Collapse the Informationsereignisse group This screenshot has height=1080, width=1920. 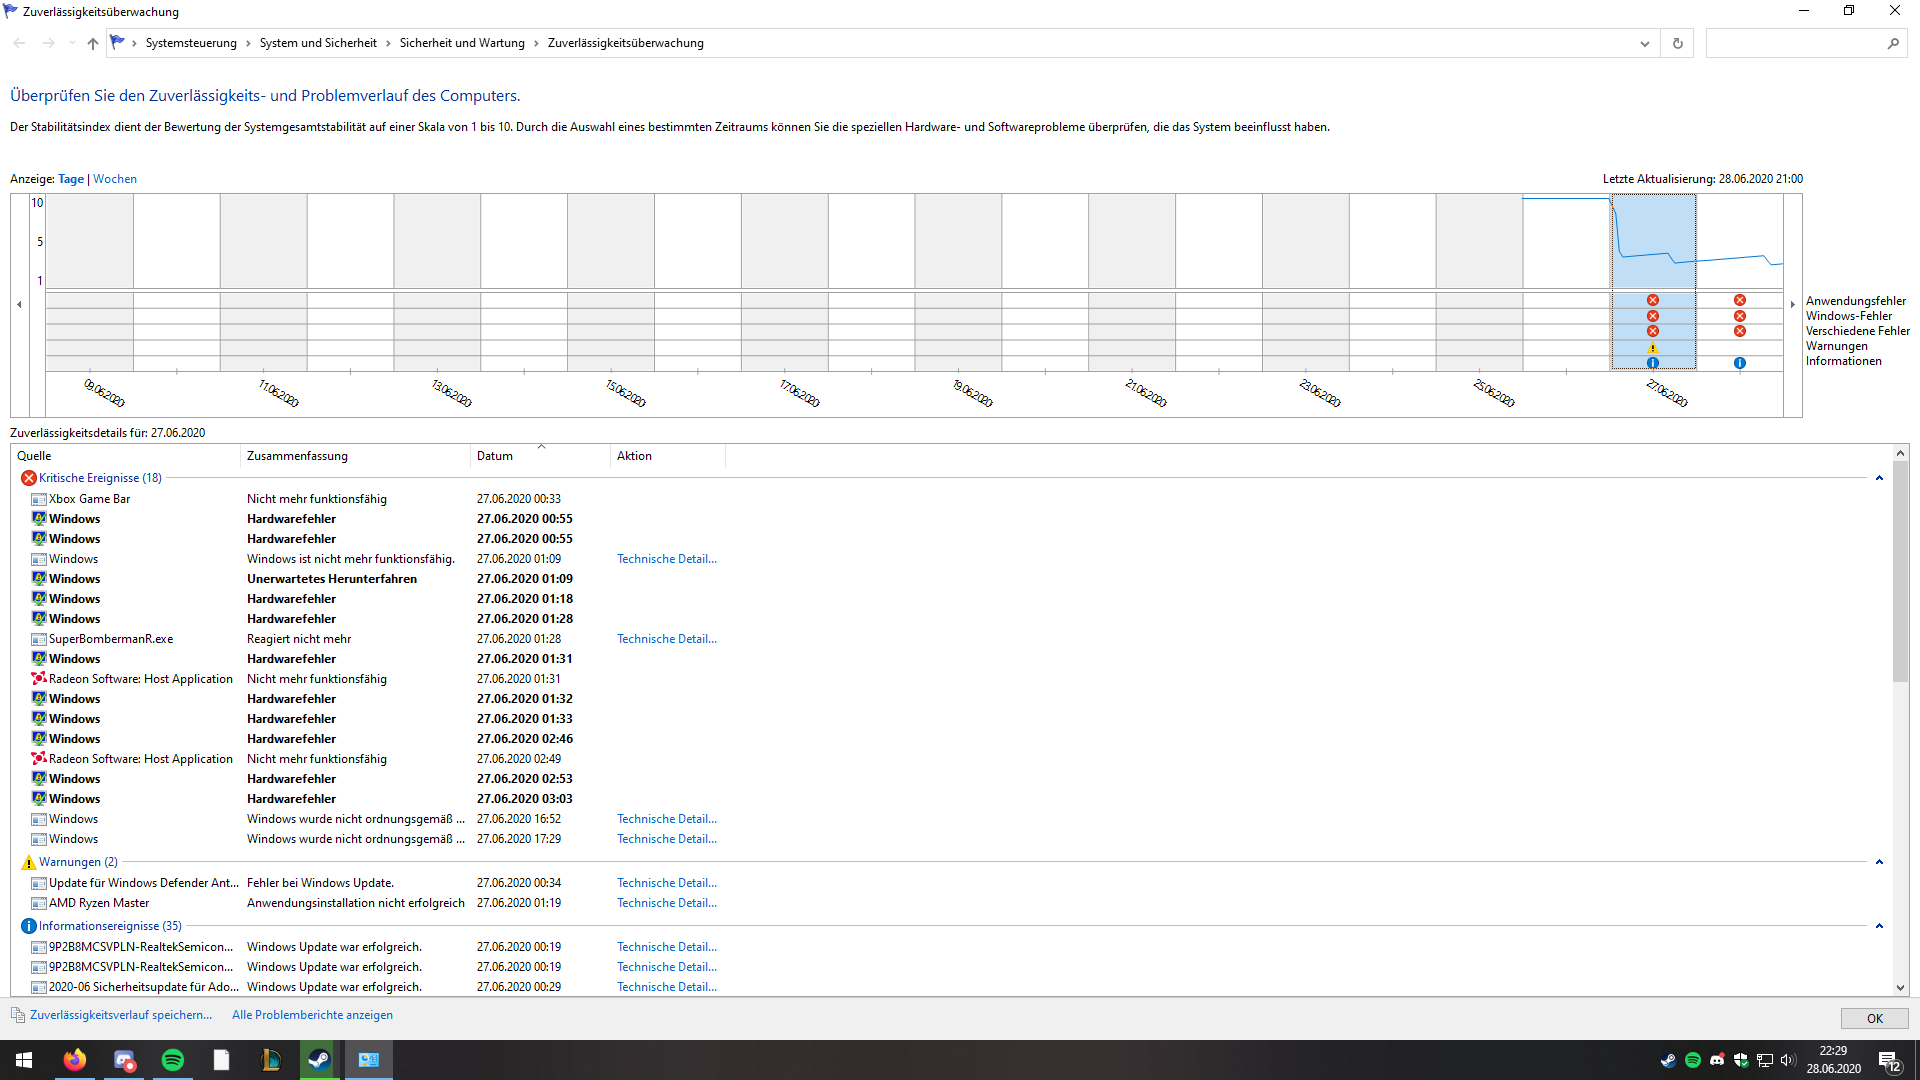pos(1879,926)
